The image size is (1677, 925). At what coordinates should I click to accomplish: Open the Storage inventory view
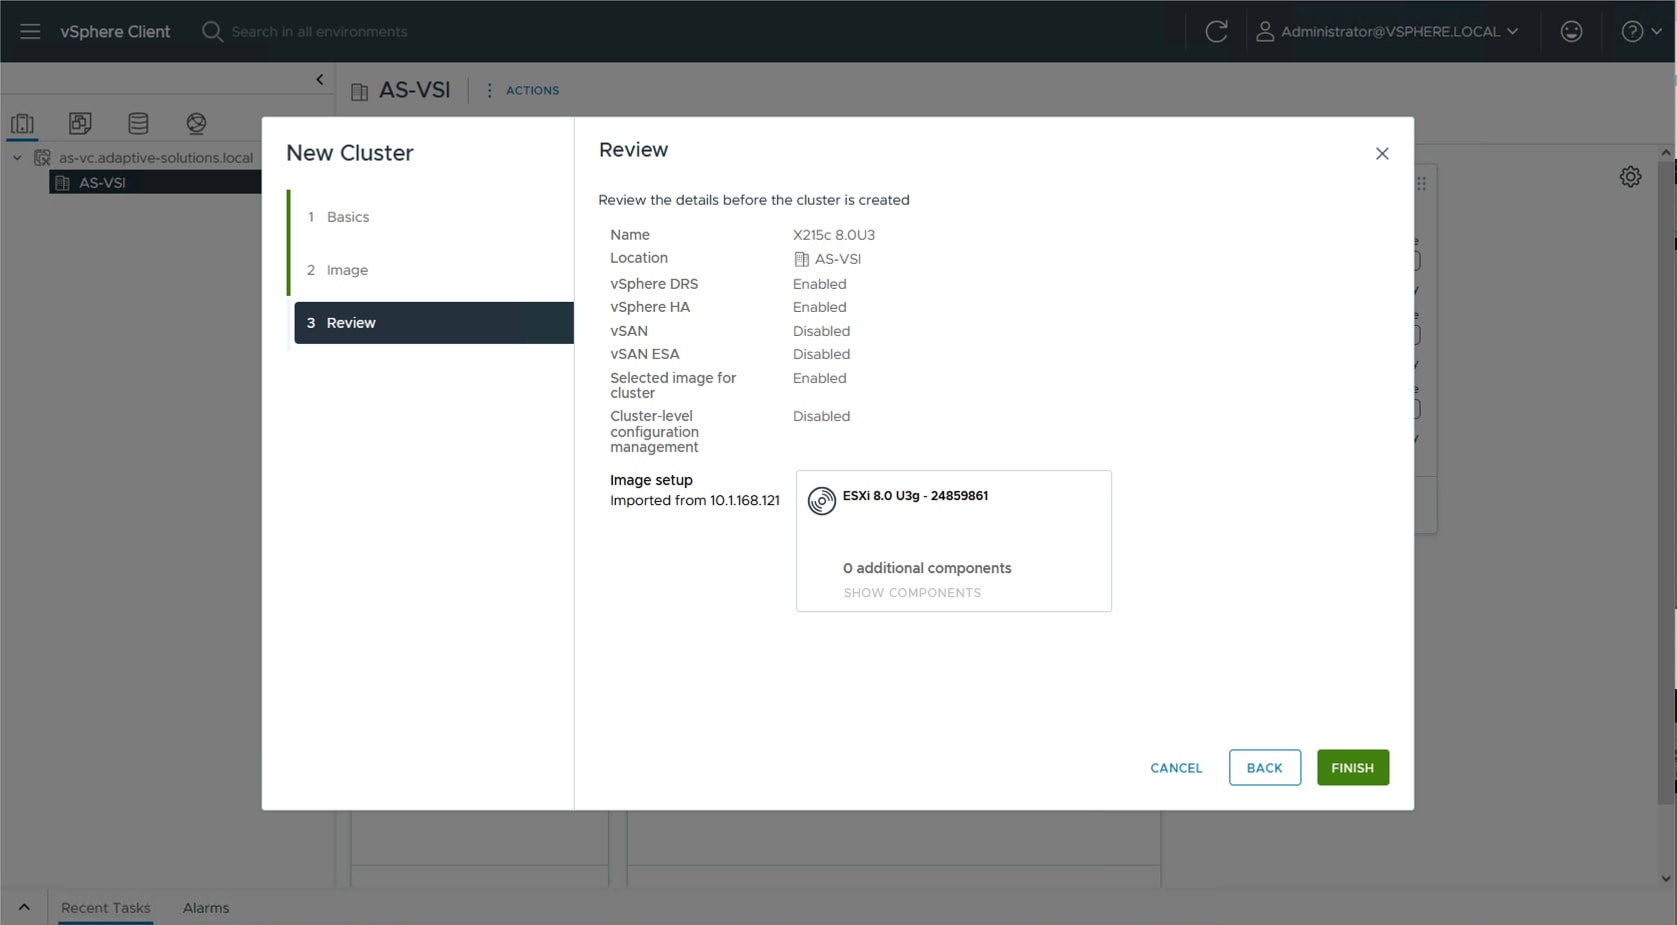click(x=138, y=123)
